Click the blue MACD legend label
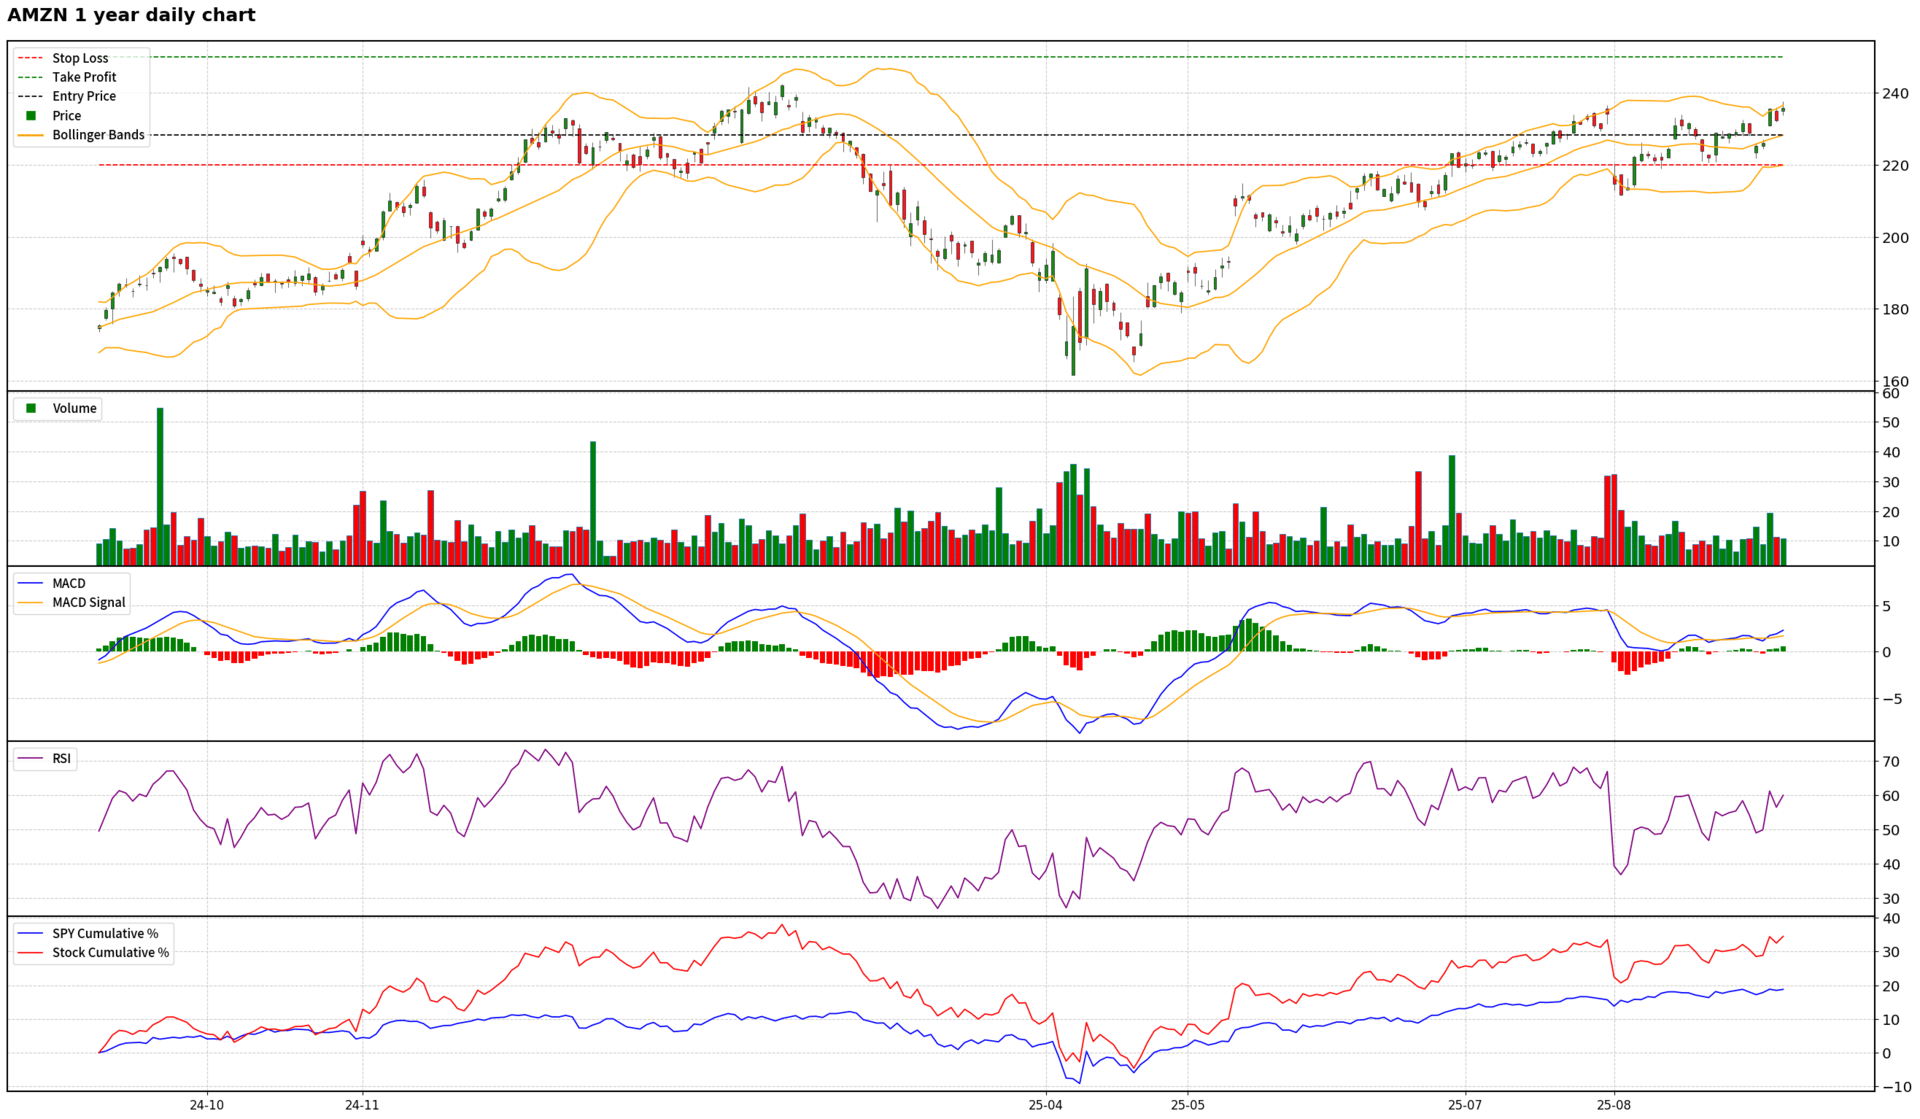1920x1119 pixels. point(69,583)
